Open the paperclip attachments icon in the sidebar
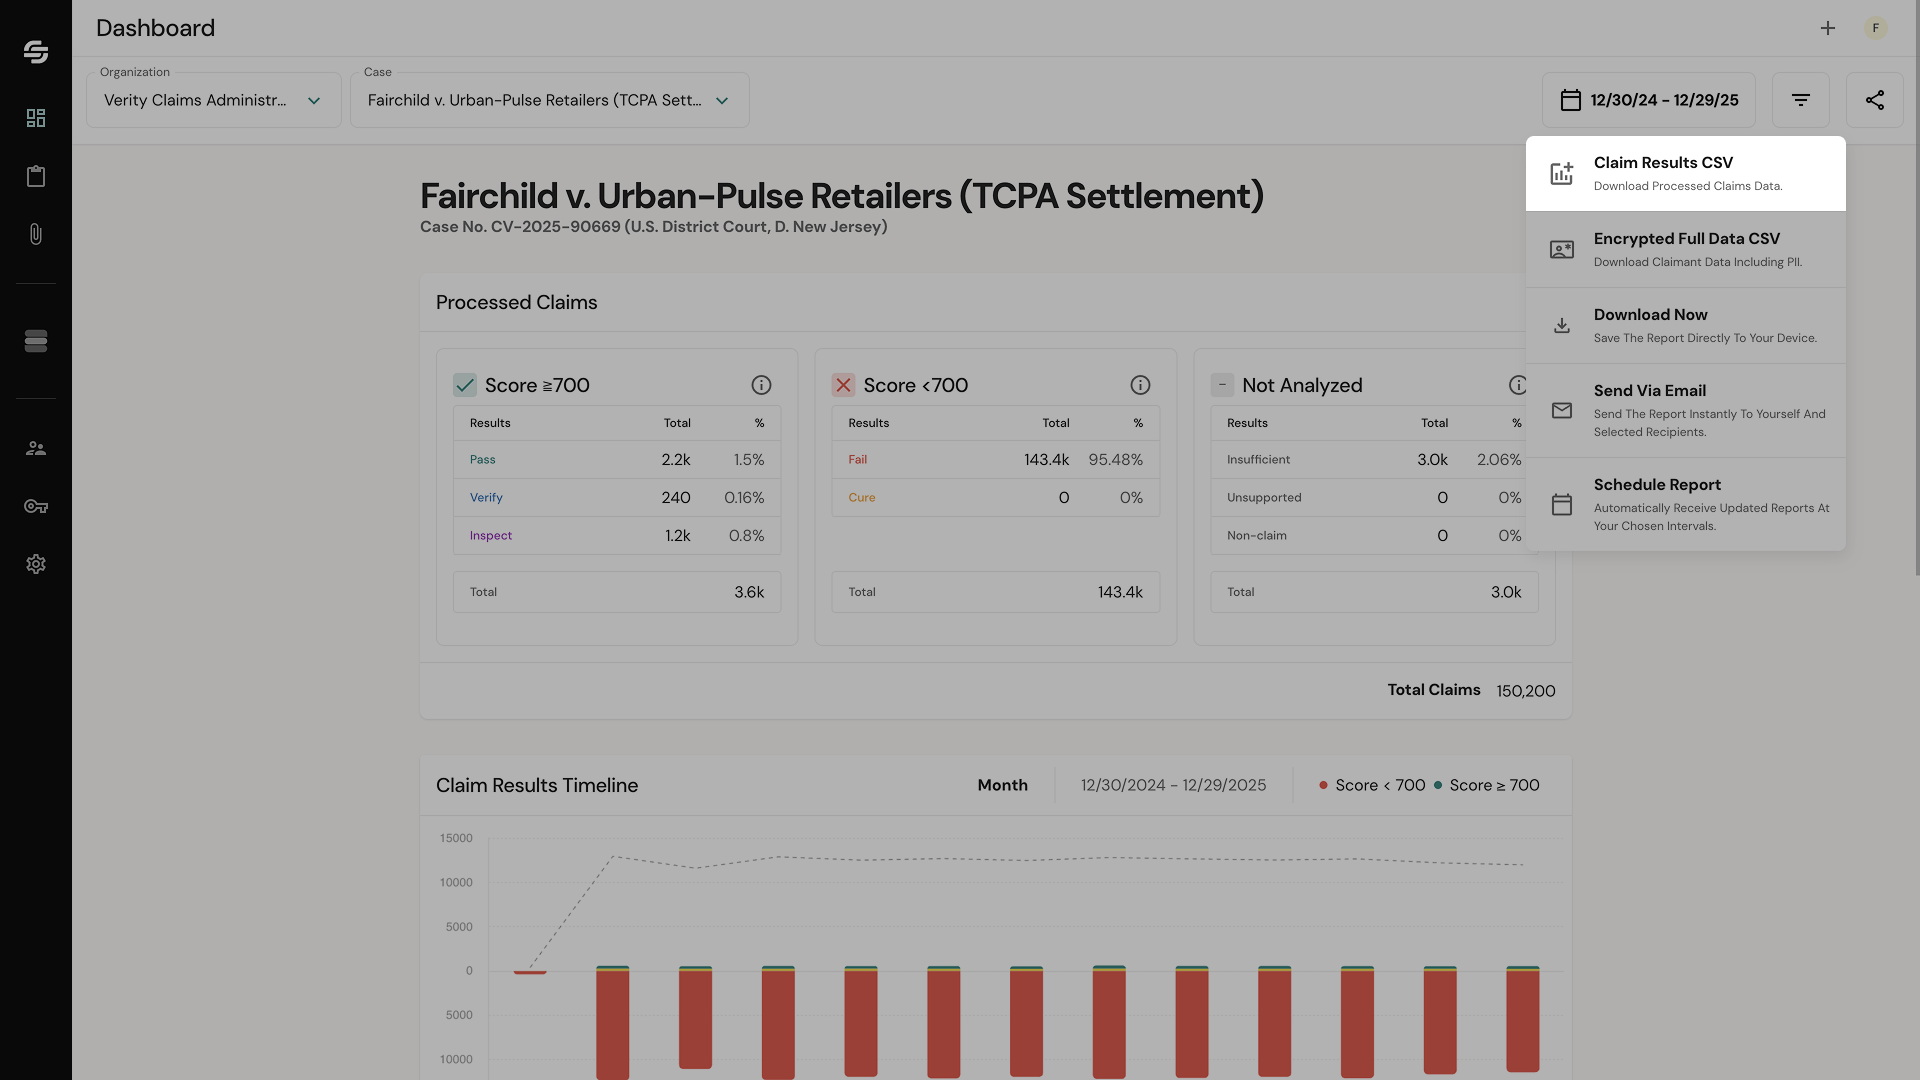The image size is (1920, 1080). point(36,234)
